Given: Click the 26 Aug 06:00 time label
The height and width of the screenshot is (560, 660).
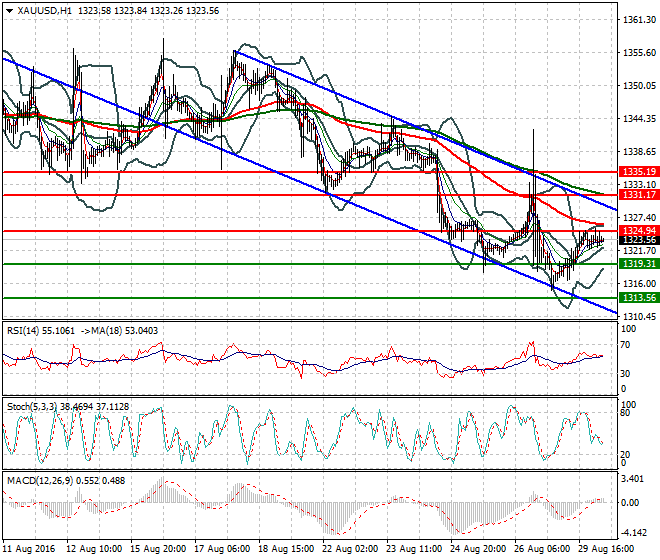Looking at the screenshot, I should point(542,549).
